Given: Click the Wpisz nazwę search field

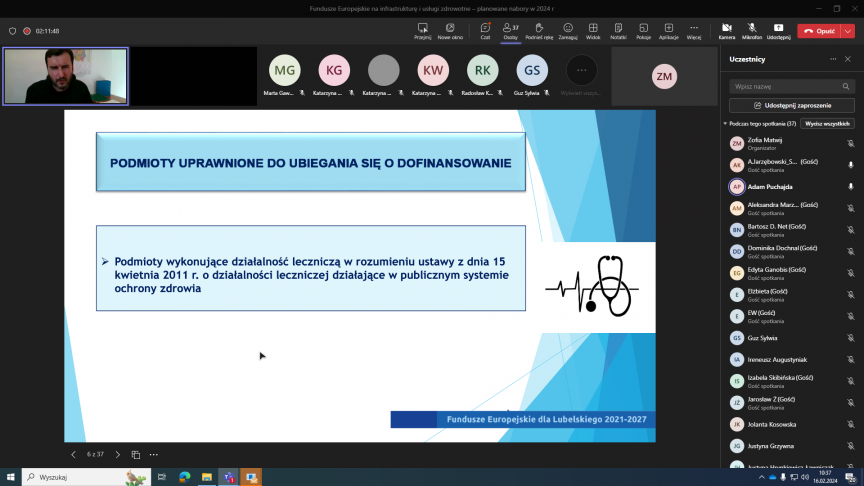Looking at the screenshot, I should pos(792,87).
